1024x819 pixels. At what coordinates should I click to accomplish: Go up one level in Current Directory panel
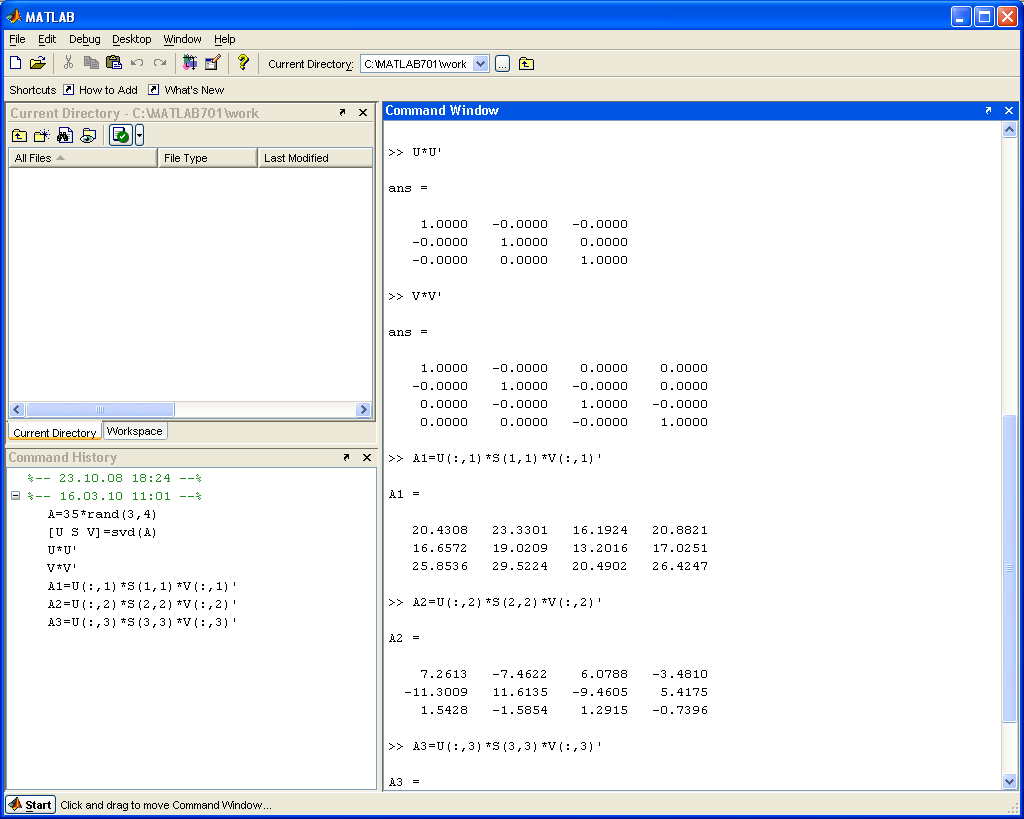tap(20, 136)
